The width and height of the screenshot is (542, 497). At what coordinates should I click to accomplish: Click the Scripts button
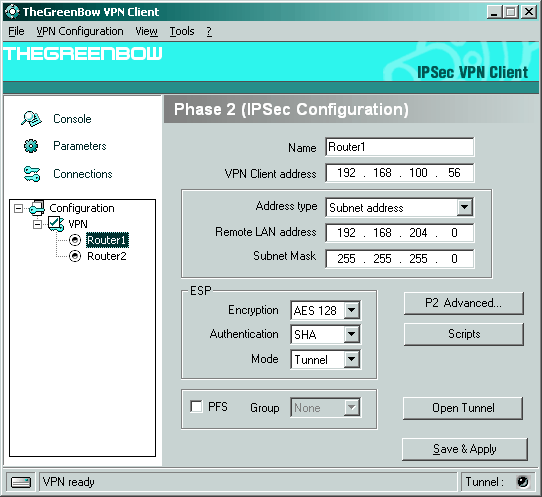tap(464, 334)
